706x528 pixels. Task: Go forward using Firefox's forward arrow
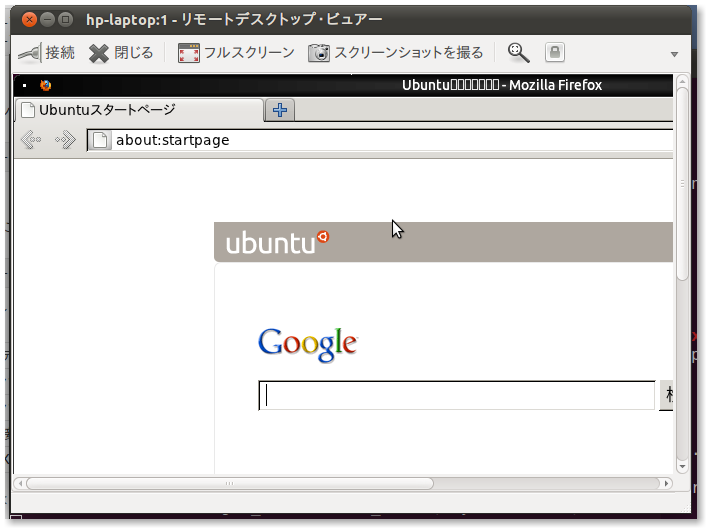point(65,140)
